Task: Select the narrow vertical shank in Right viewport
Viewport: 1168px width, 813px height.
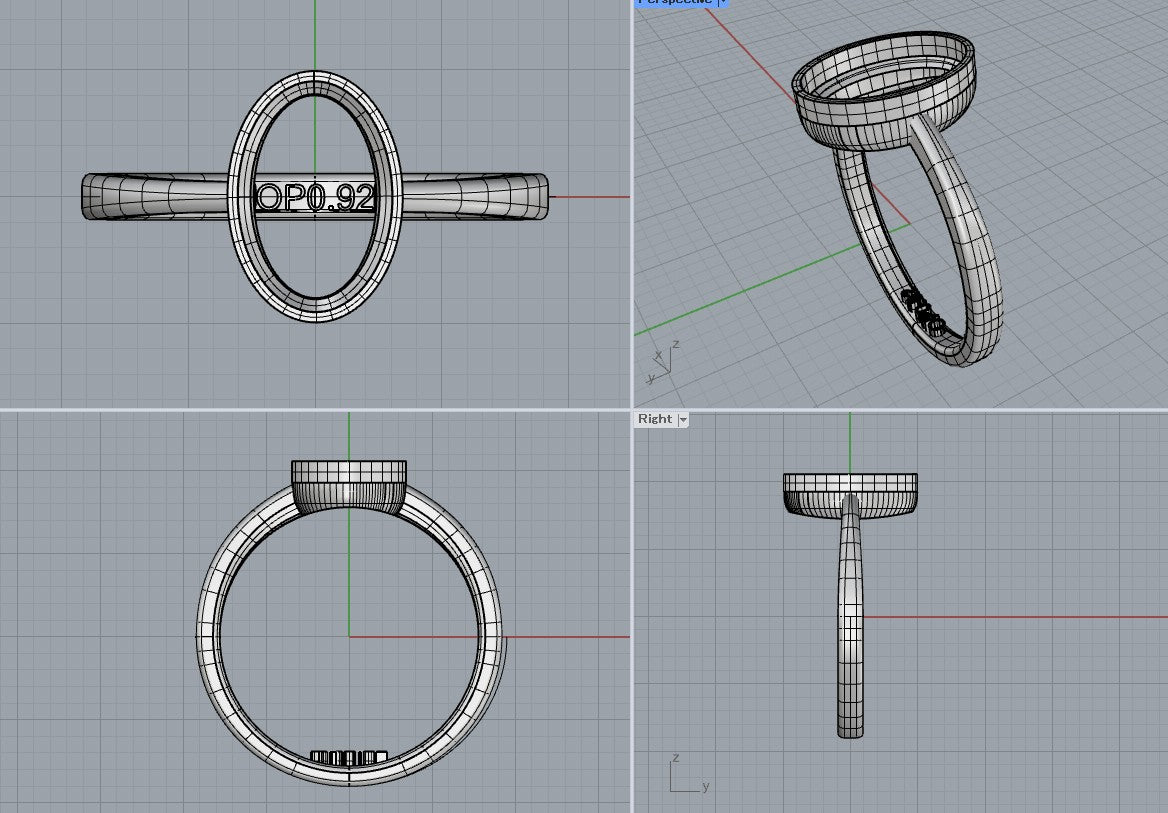Action: coord(850,619)
